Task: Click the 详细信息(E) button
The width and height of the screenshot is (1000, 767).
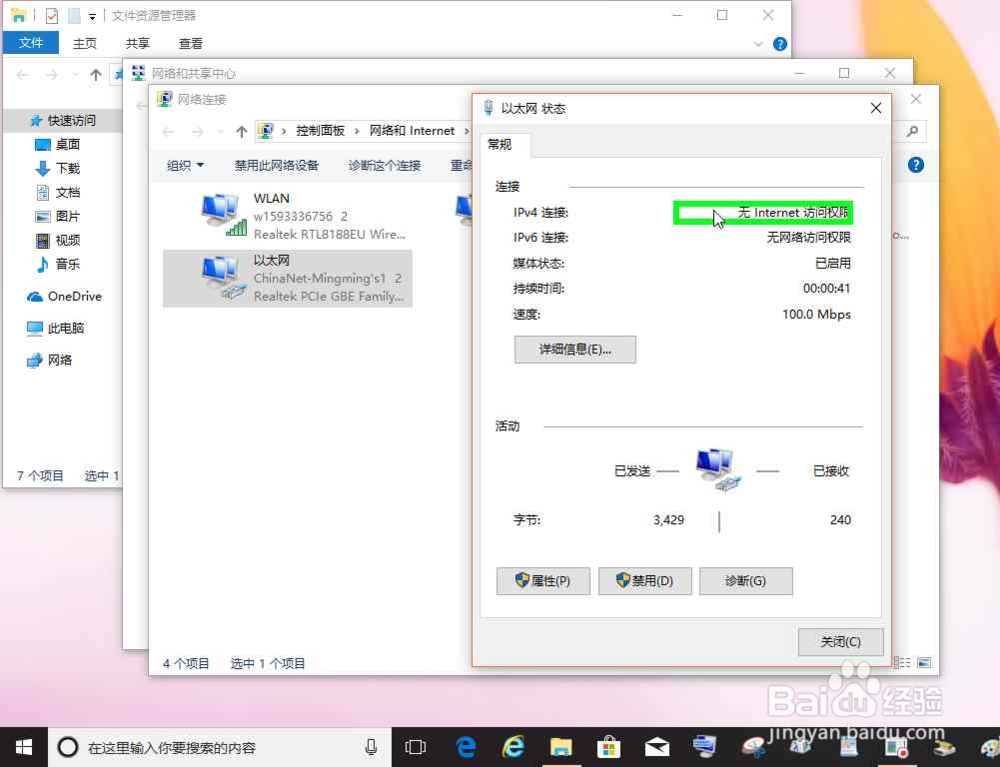Action: [575, 349]
